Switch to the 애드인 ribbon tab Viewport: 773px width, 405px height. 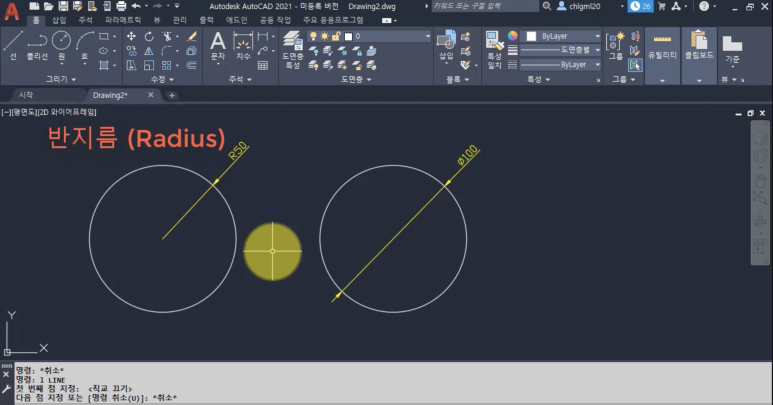point(236,20)
